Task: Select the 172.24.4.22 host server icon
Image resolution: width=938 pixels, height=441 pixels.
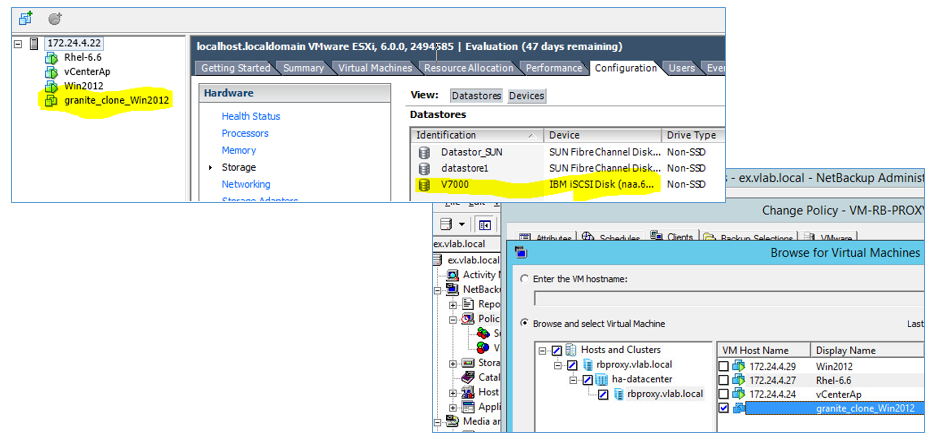Action: pyautogui.click(x=34, y=44)
